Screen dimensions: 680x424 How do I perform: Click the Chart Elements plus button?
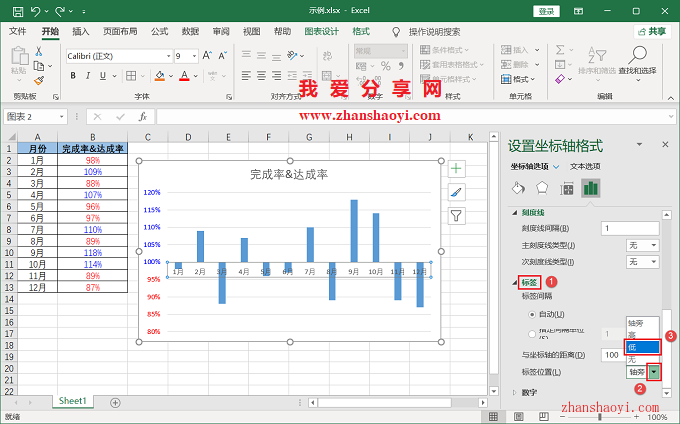tap(456, 169)
